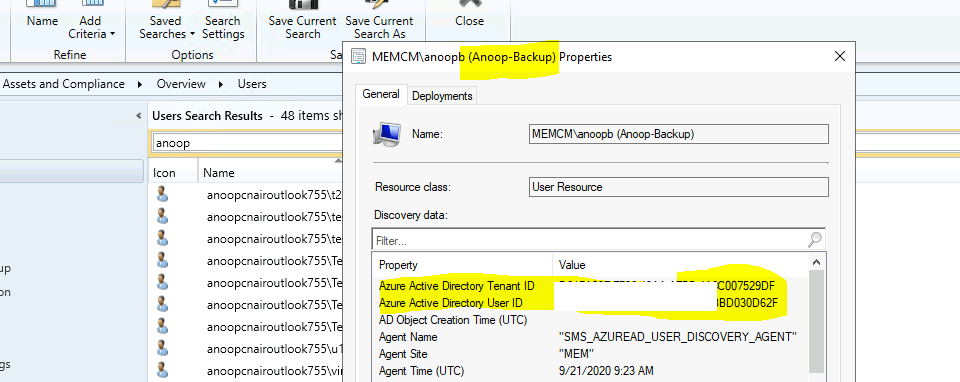This screenshot has height=382, width=960.
Task: Click the "MEM" site value
Action: pyautogui.click(x=577, y=354)
